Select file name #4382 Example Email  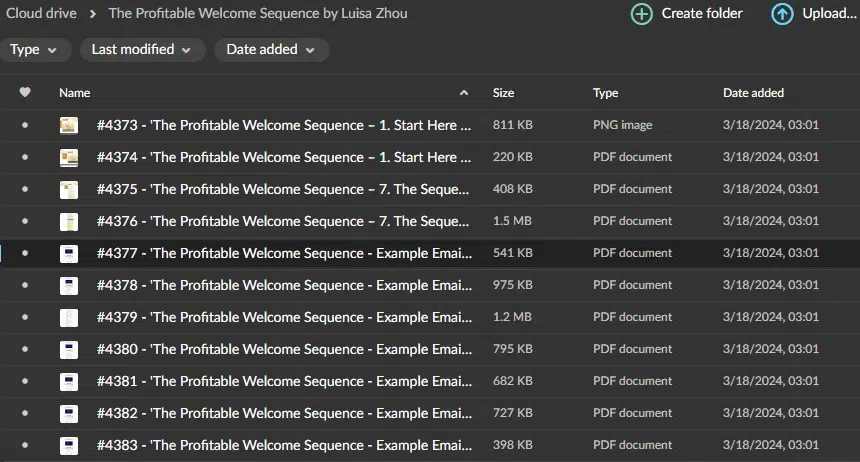[284, 413]
